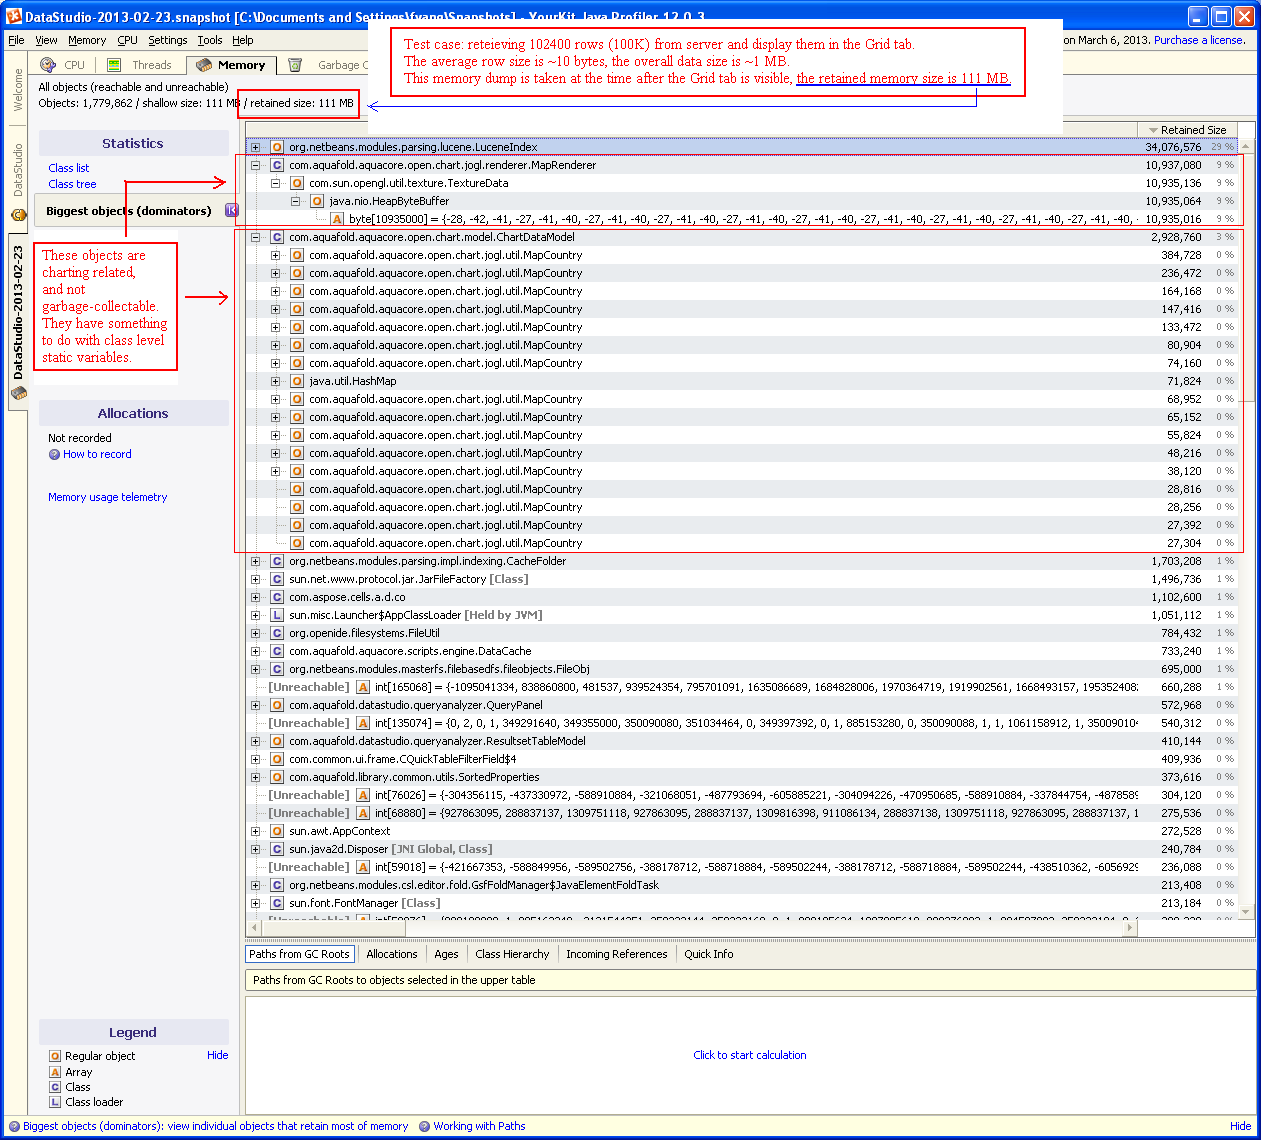Expand the LuceneIndex tree row
Viewport: 1261px width, 1140px height.
click(255, 147)
